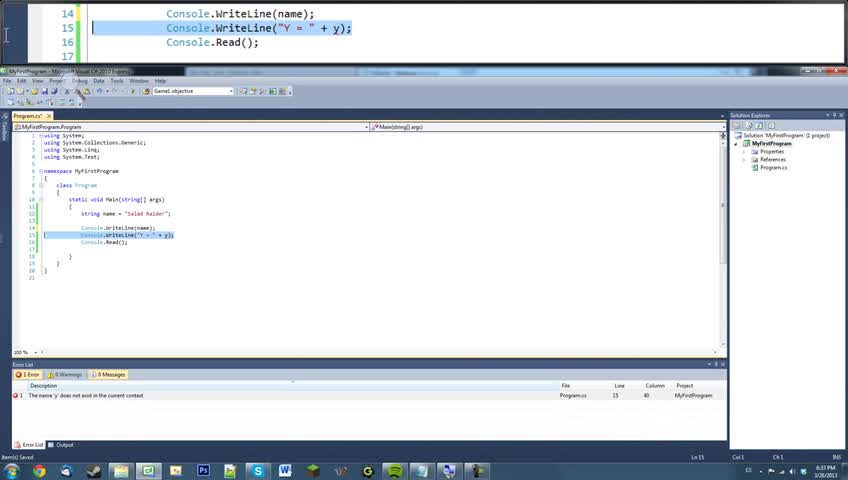Open the Data menu
This screenshot has height=480, width=848.
98,81
